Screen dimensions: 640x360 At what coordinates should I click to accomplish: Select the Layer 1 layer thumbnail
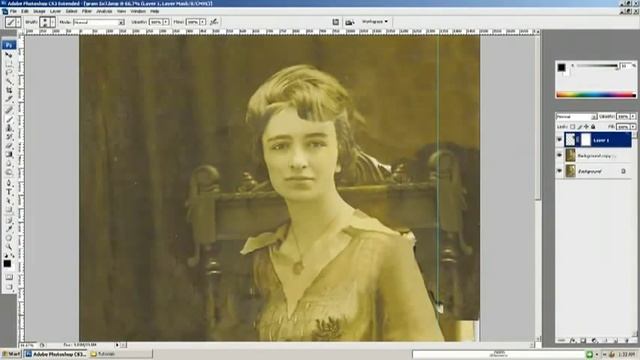(570, 140)
